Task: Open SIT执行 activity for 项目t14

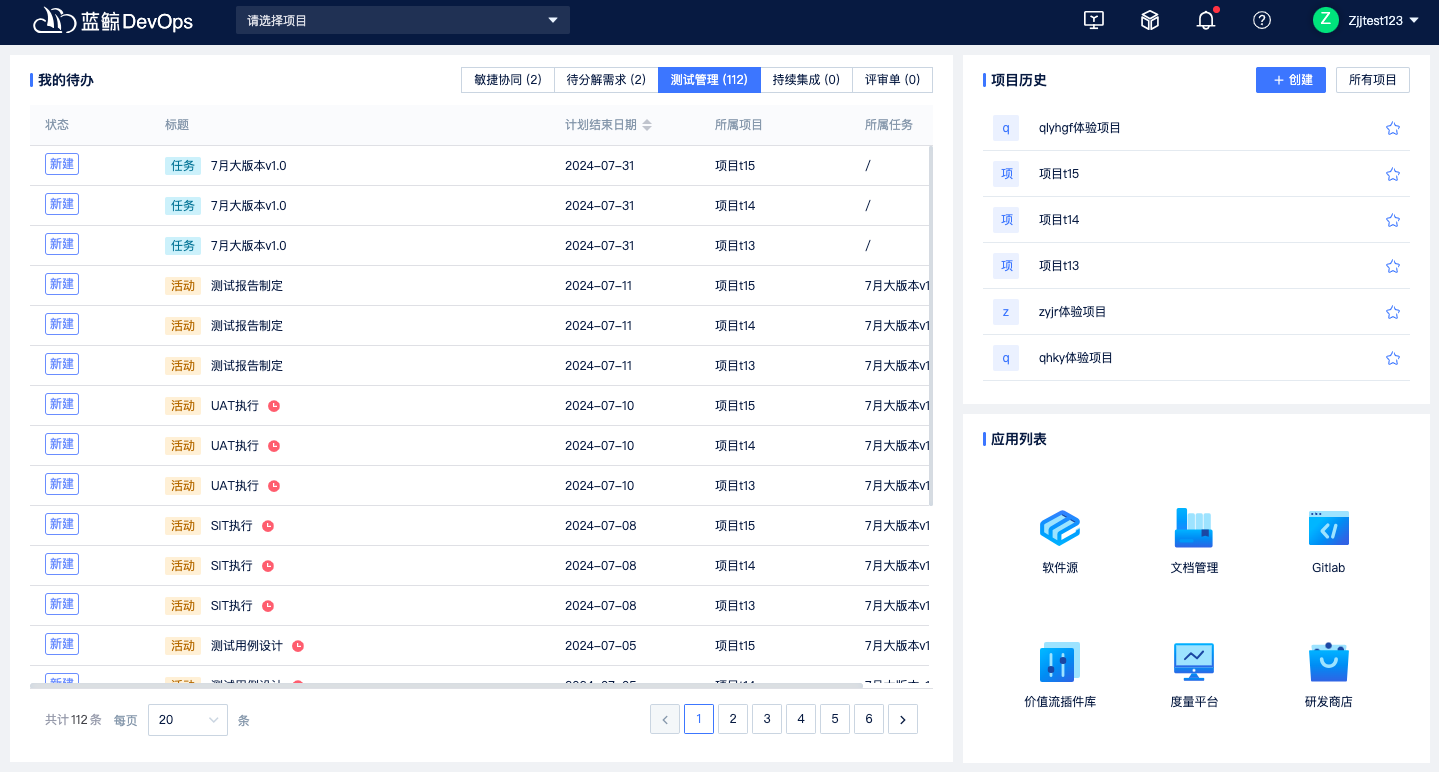Action: pos(232,566)
